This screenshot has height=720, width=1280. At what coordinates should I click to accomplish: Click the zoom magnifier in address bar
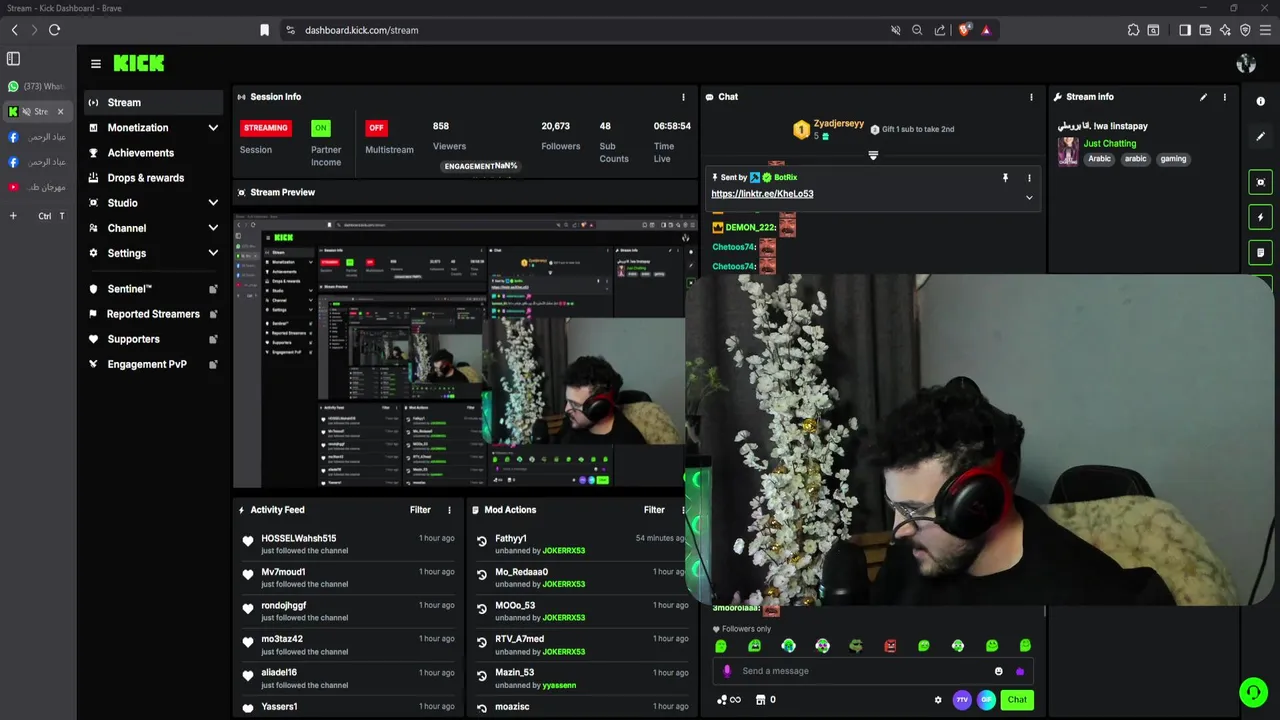pos(917,30)
